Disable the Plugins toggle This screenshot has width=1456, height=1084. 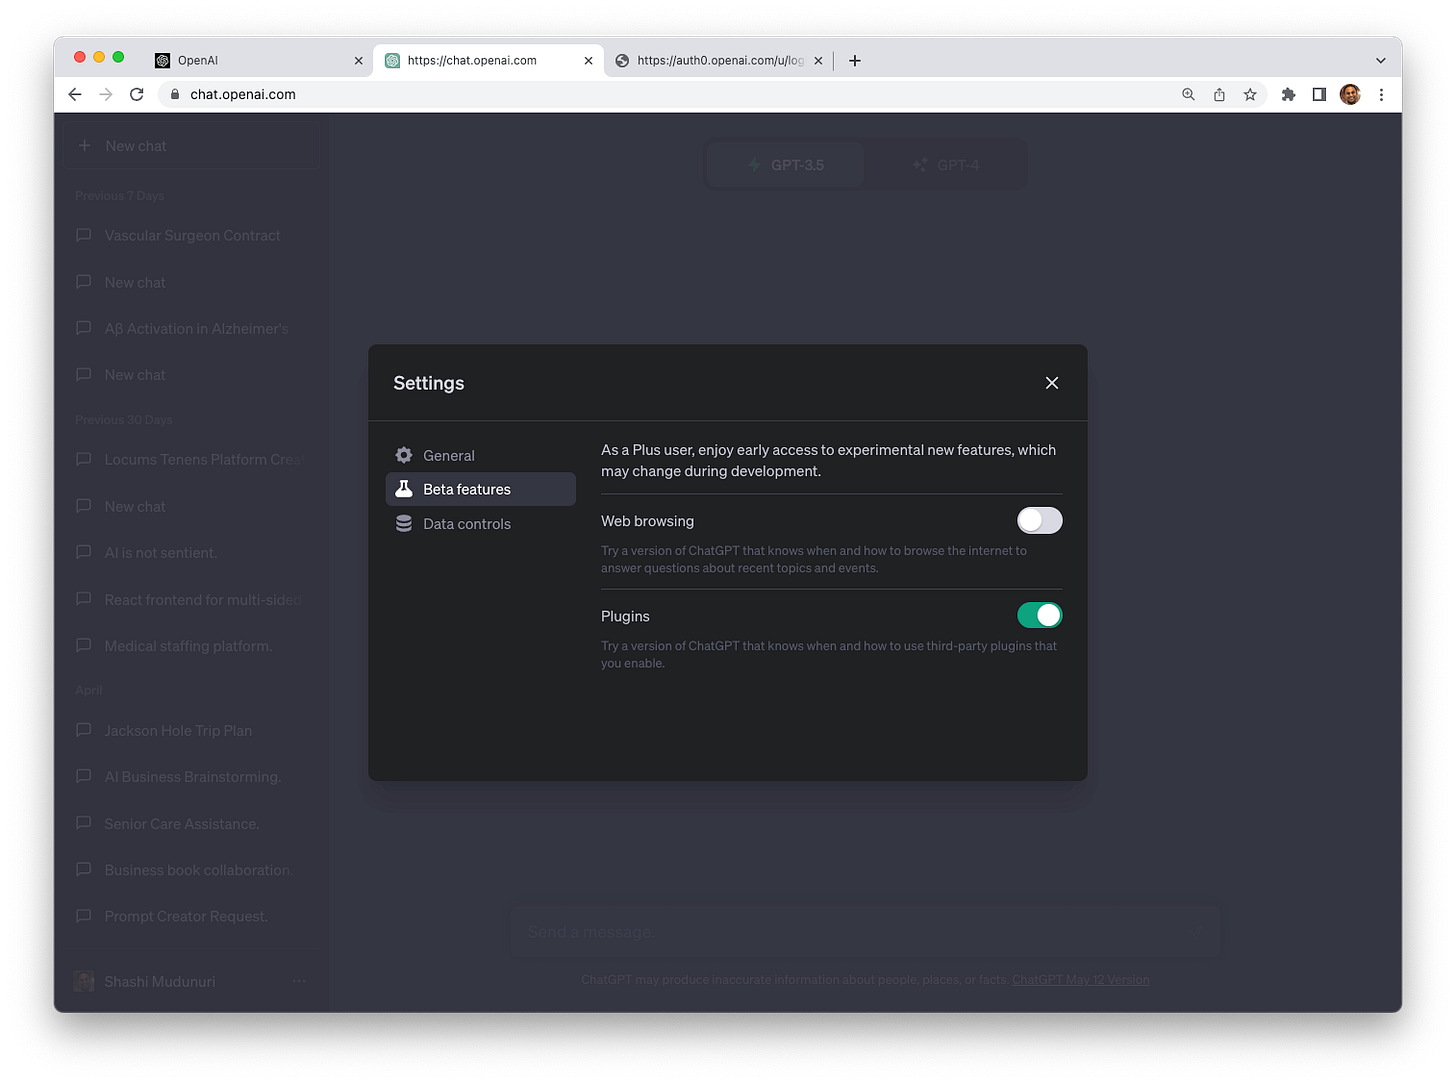coord(1039,615)
